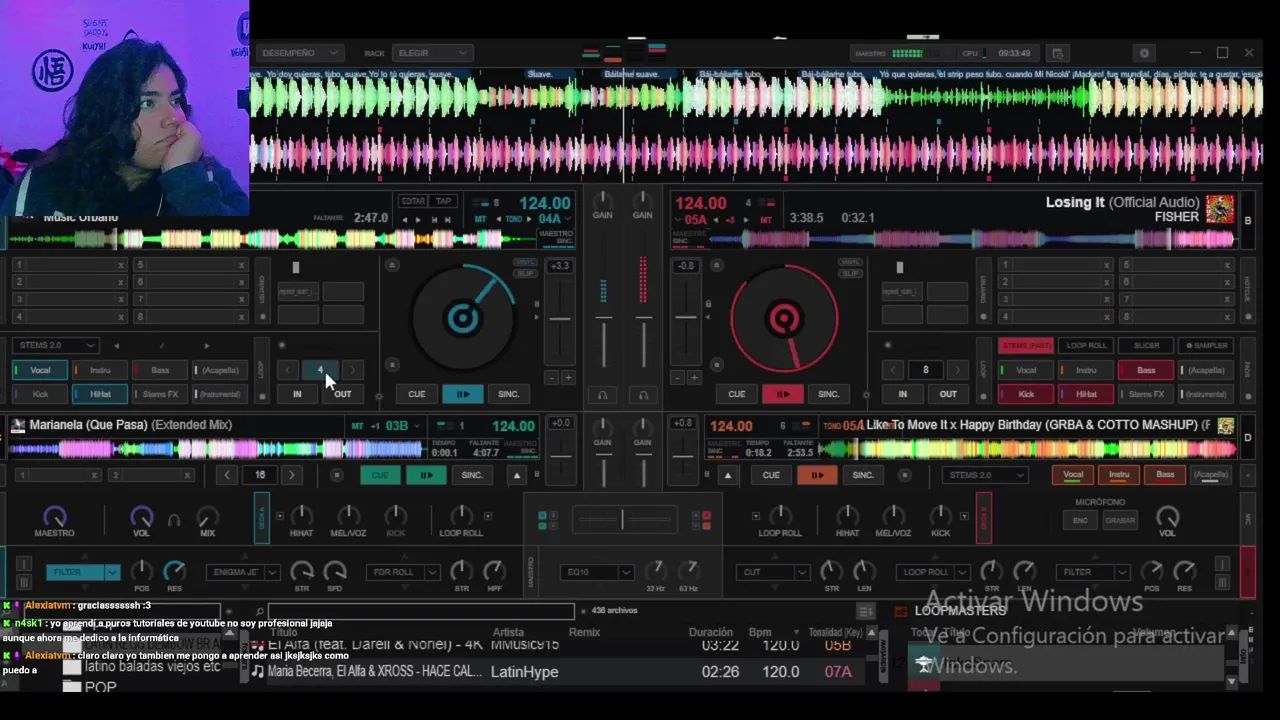
Task: Click CUE on the blue deck
Action: [416, 394]
